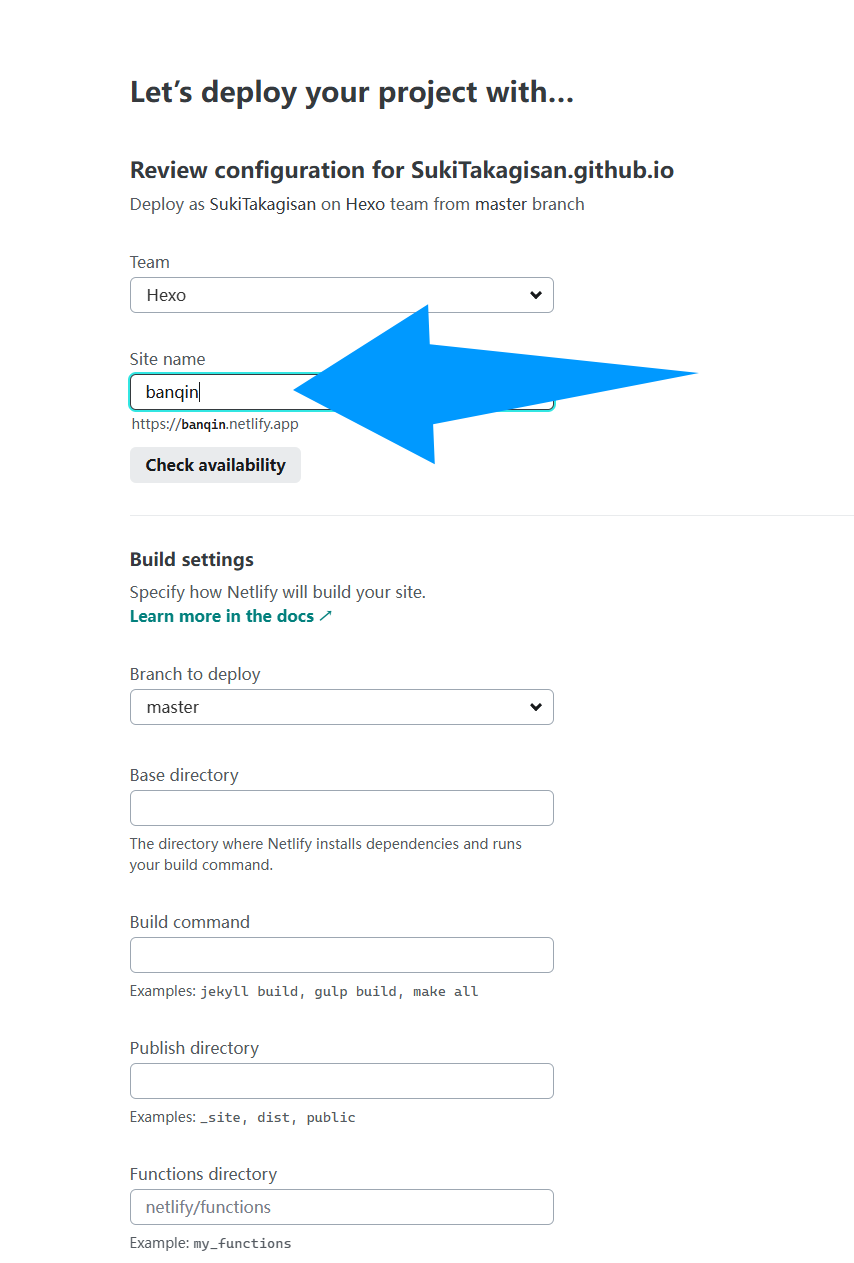Open Learn more in the docs link
Image resolution: width=854 pixels, height=1263 pixels.
coord(222,616)
